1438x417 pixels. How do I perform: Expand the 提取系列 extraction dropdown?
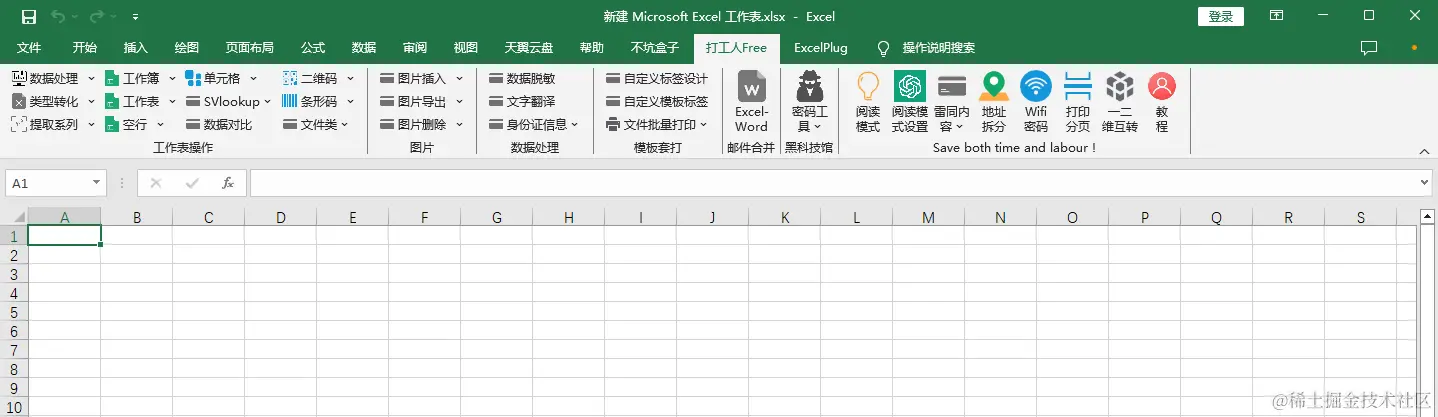pyautogui.click(x=54, y=124)
